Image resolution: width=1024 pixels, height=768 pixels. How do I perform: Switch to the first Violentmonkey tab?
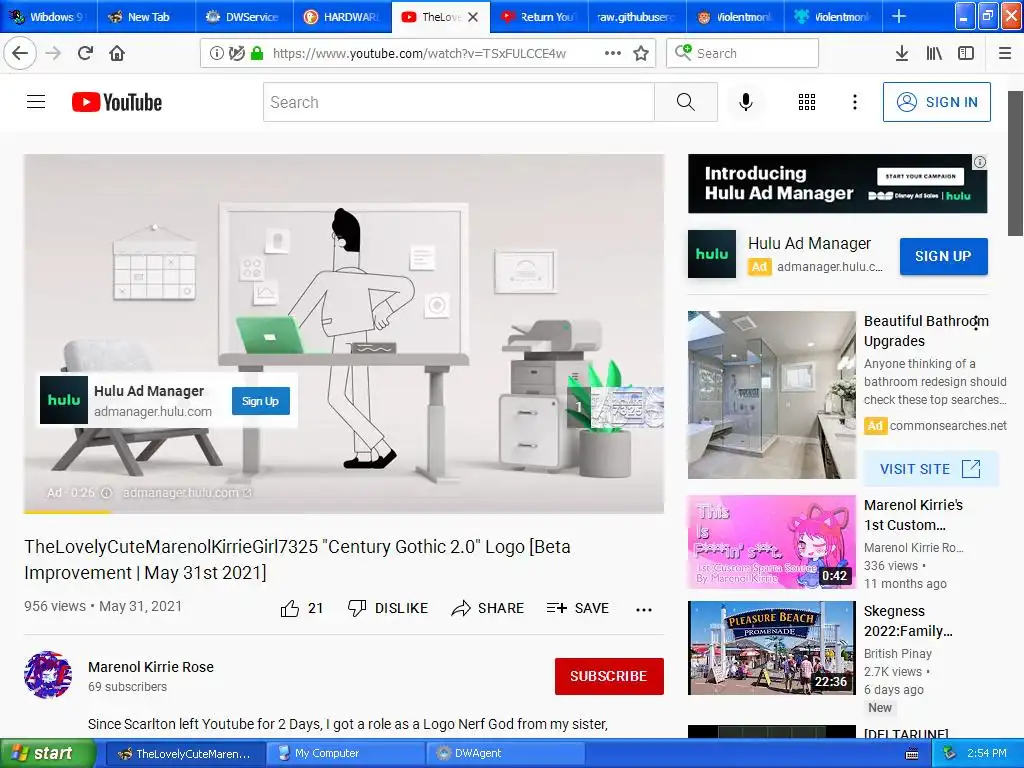(735, 17)
